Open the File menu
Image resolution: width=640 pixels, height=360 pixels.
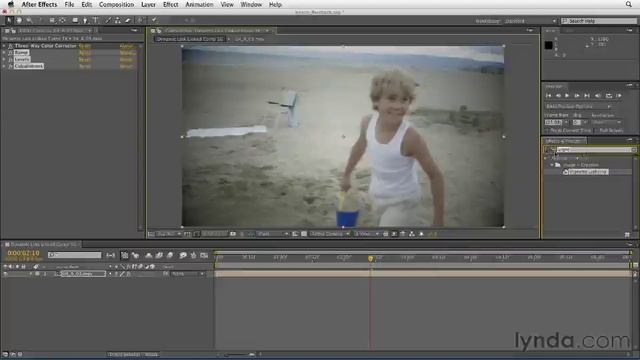(69, 4)
